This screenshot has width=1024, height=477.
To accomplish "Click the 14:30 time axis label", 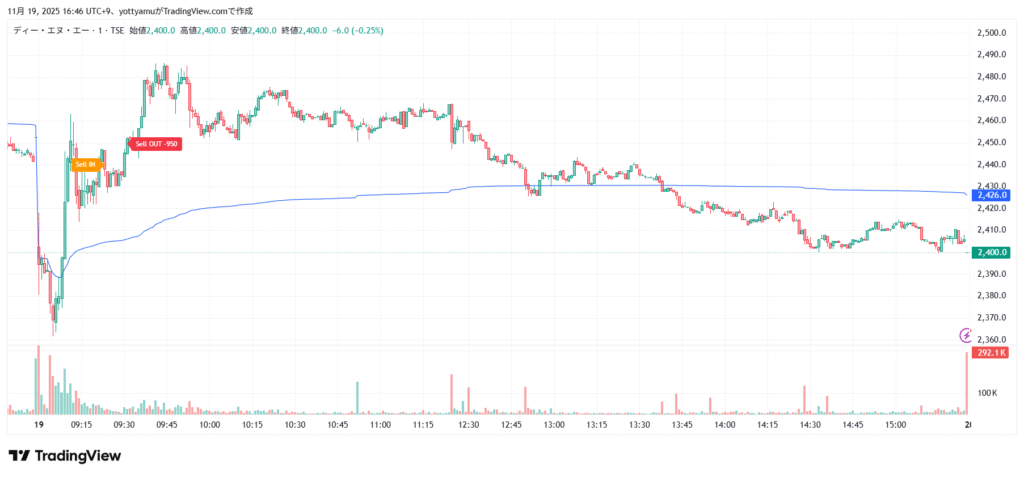I will 810,425.
